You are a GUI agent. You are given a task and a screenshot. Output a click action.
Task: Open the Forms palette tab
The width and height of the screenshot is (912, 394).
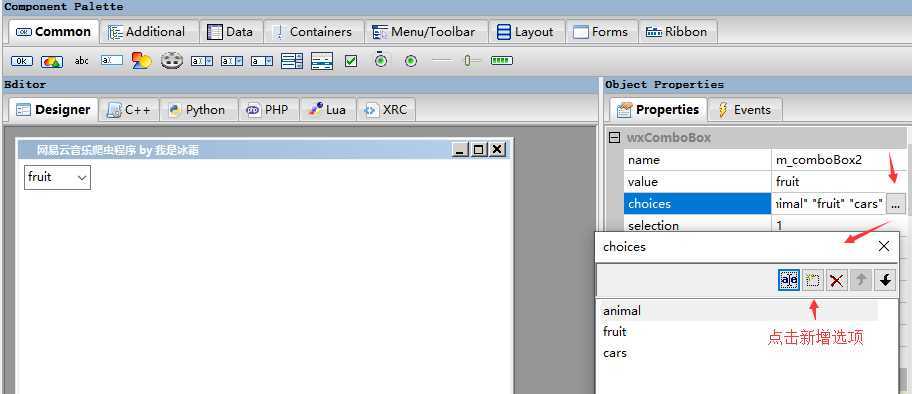point(601,32)
